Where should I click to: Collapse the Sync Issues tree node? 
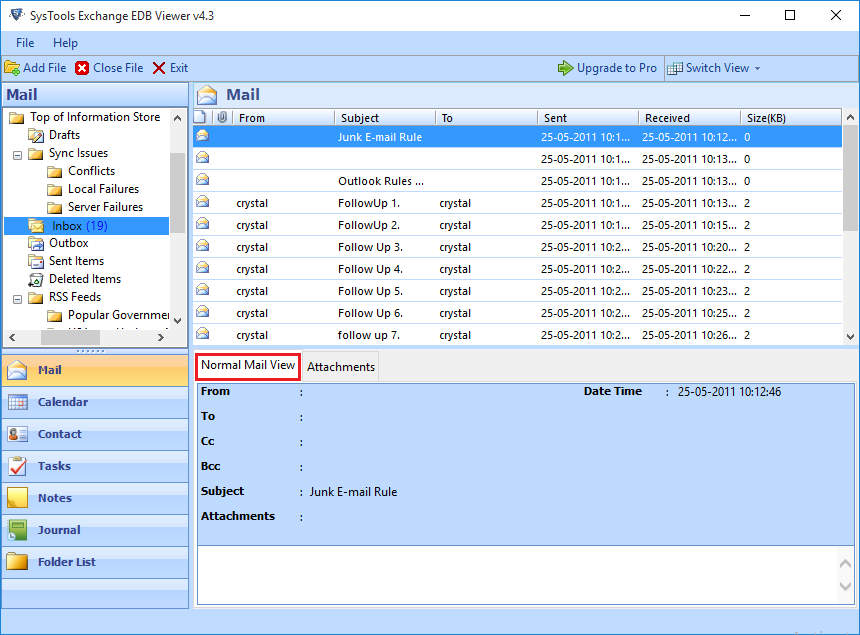(x=18, y=155)
